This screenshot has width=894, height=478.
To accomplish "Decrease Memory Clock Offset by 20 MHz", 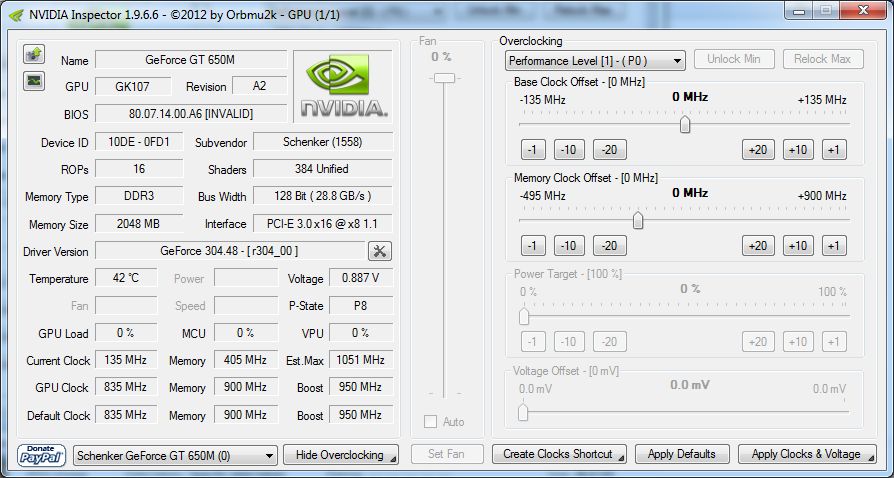I will 609,246.
